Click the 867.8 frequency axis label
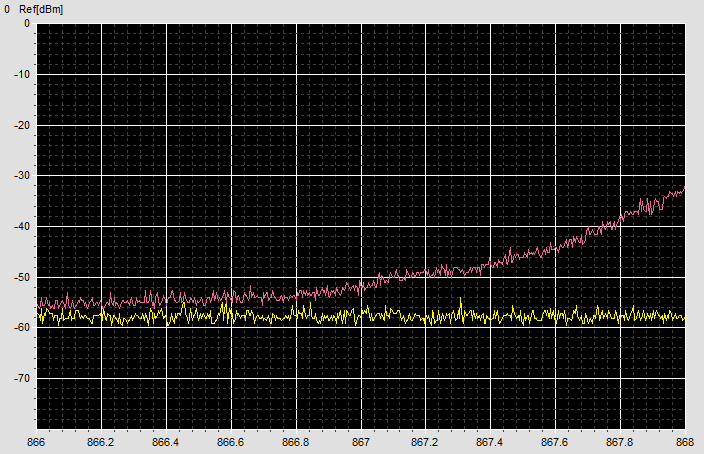Image resolution: width=704 pixels, height=454 pixels. tap(620, 442)
